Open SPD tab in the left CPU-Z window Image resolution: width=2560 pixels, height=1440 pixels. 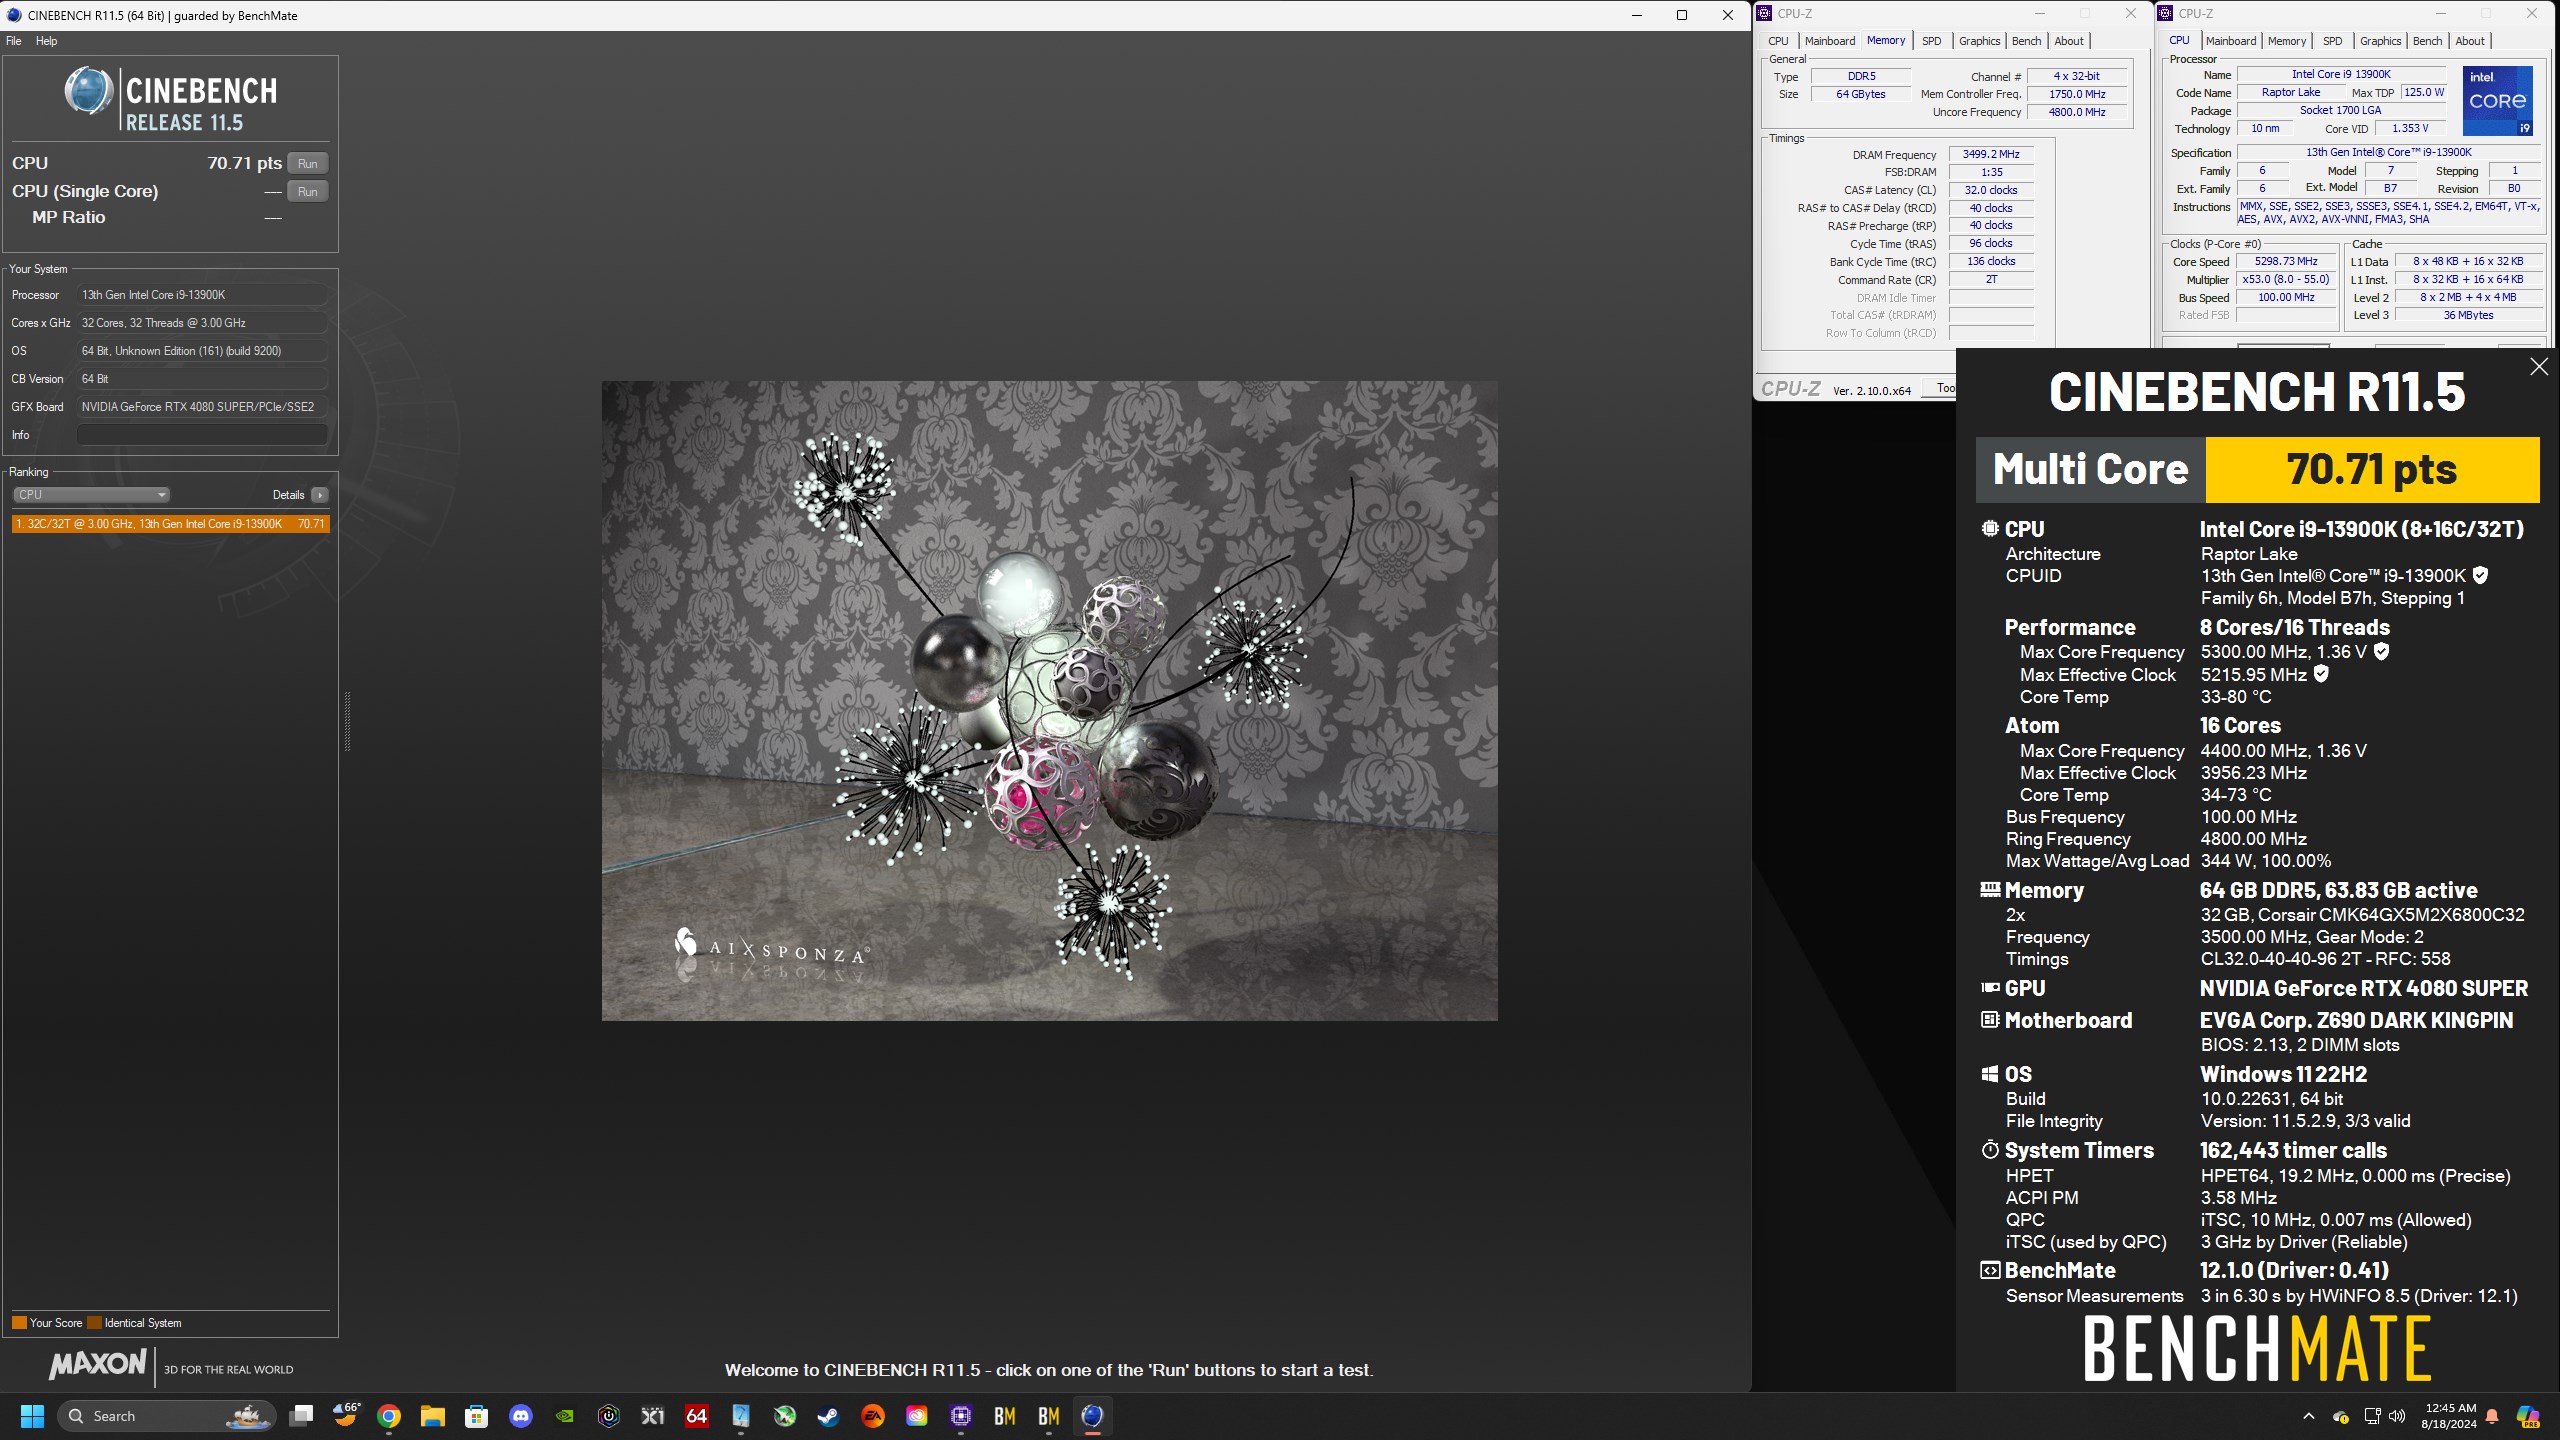(1931, 41)
